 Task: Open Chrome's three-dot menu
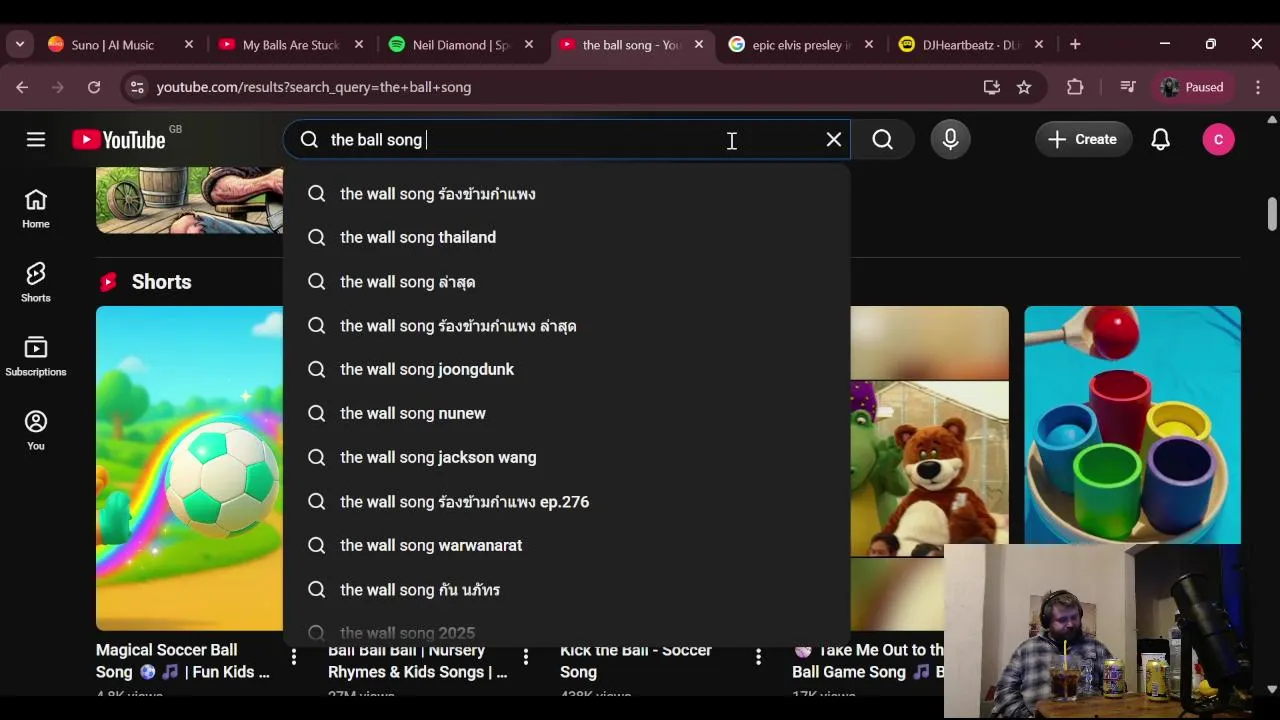pos(1258,87)
